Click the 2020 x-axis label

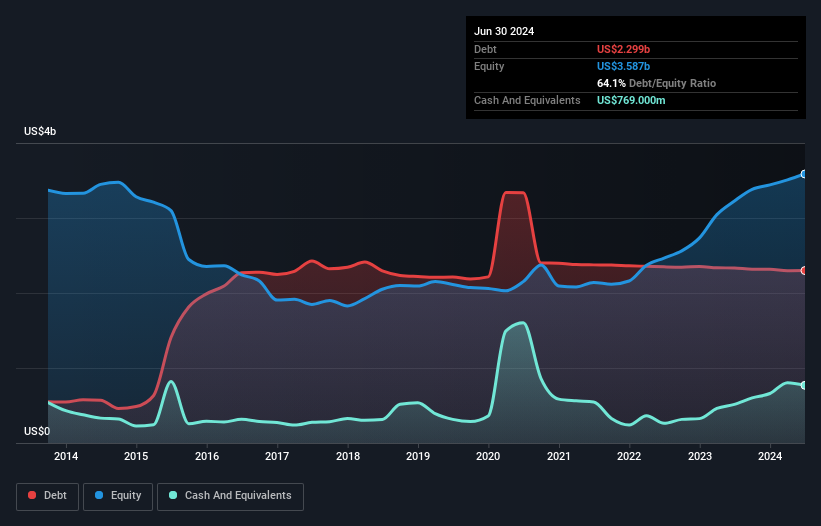point(488,456)
